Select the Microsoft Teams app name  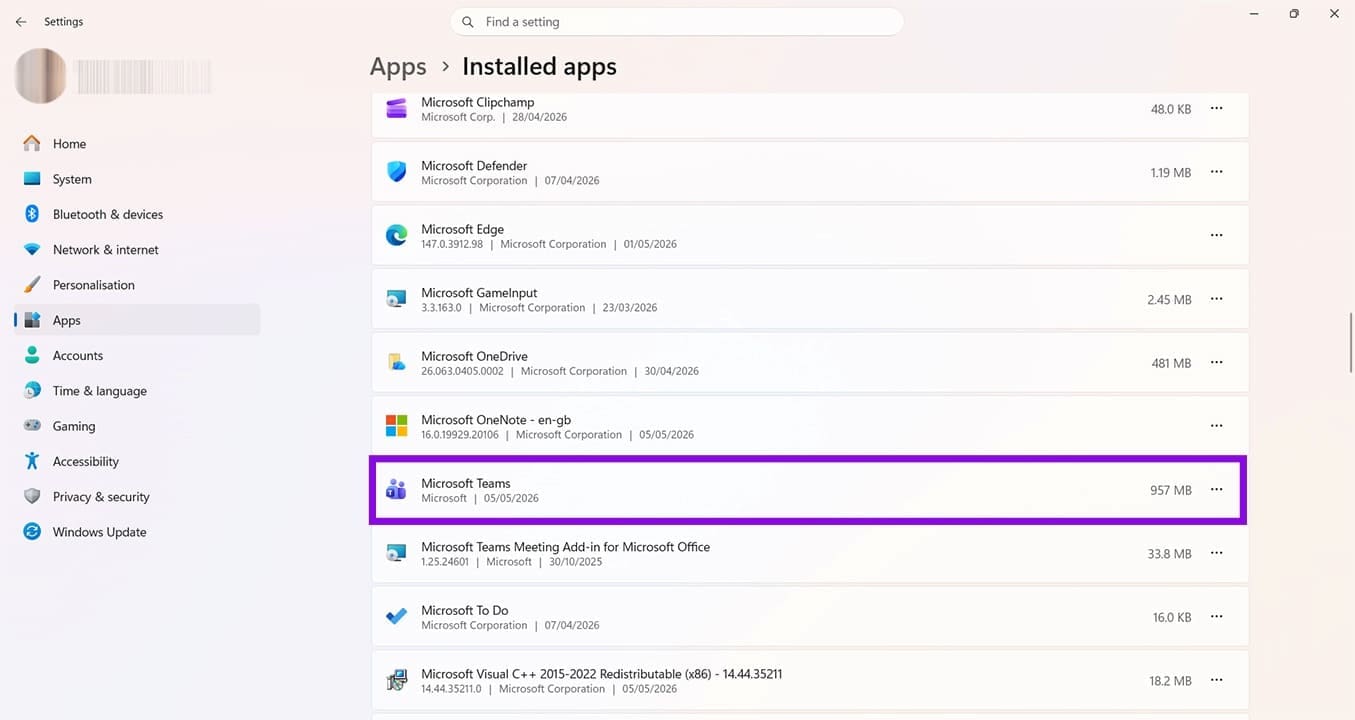point(466,483)
